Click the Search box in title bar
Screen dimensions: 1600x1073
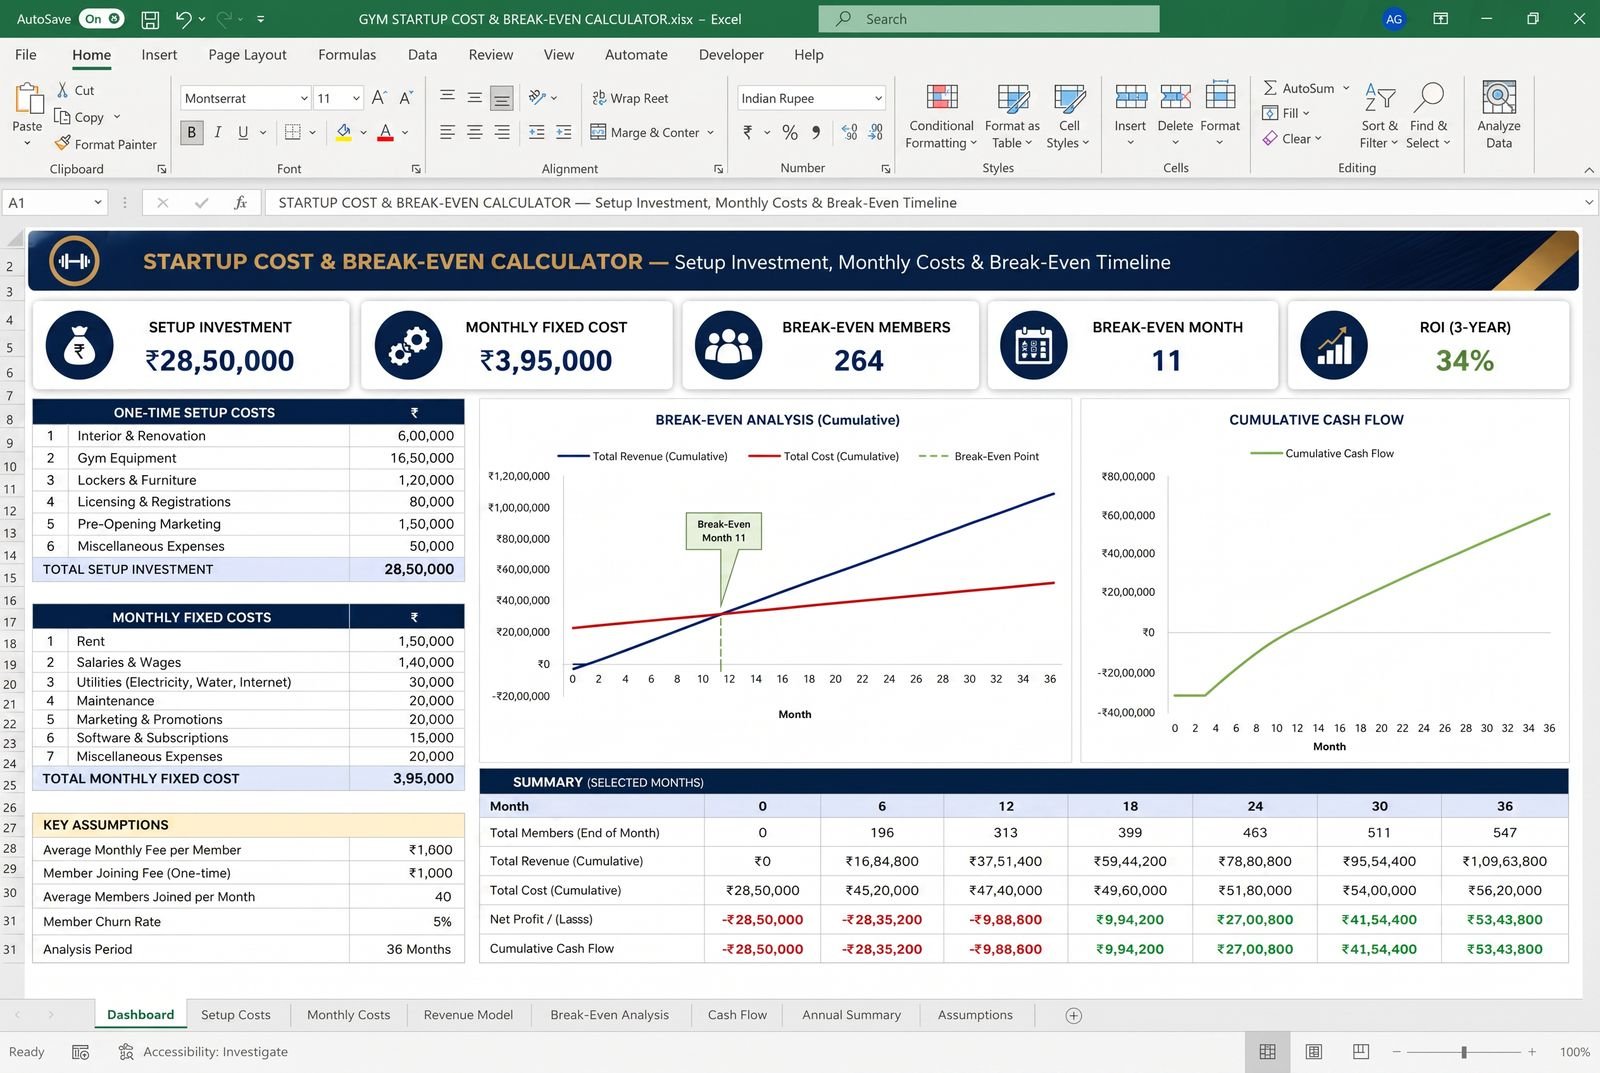[x=989, y=19]
